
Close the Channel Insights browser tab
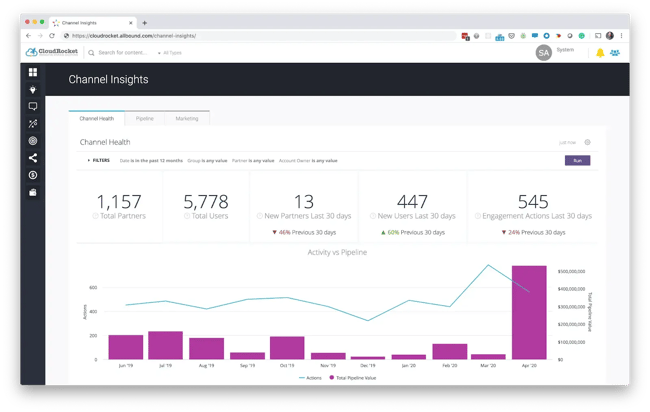(x=131, y=23)
